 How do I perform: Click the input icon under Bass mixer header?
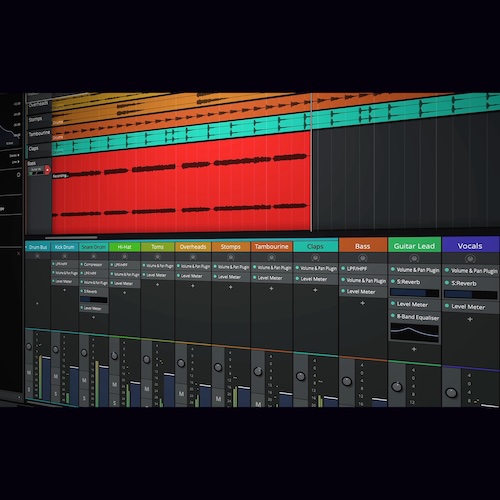363,258
